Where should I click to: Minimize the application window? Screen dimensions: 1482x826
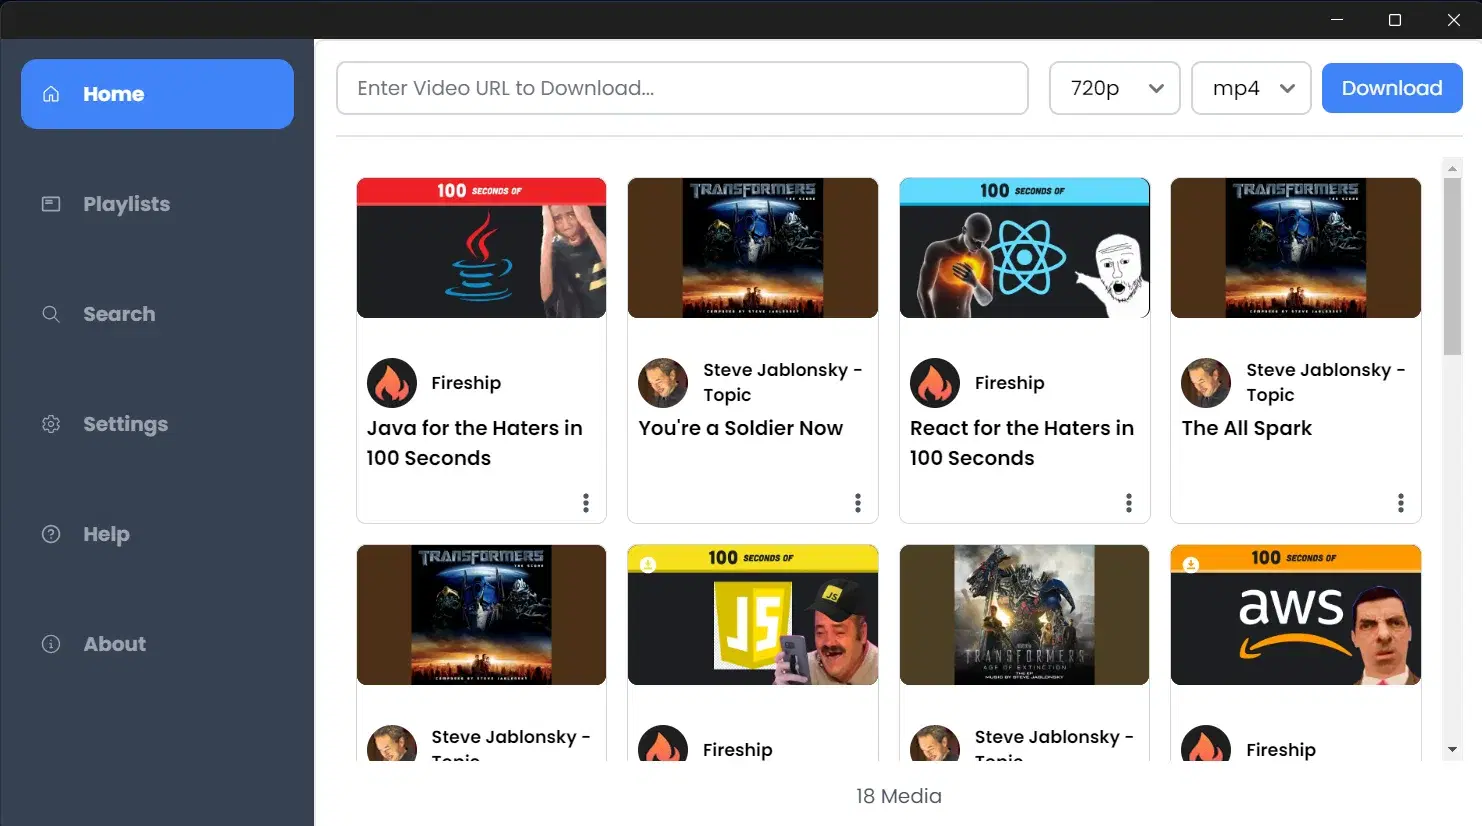pyautogui.click(x=1337, y=20)
